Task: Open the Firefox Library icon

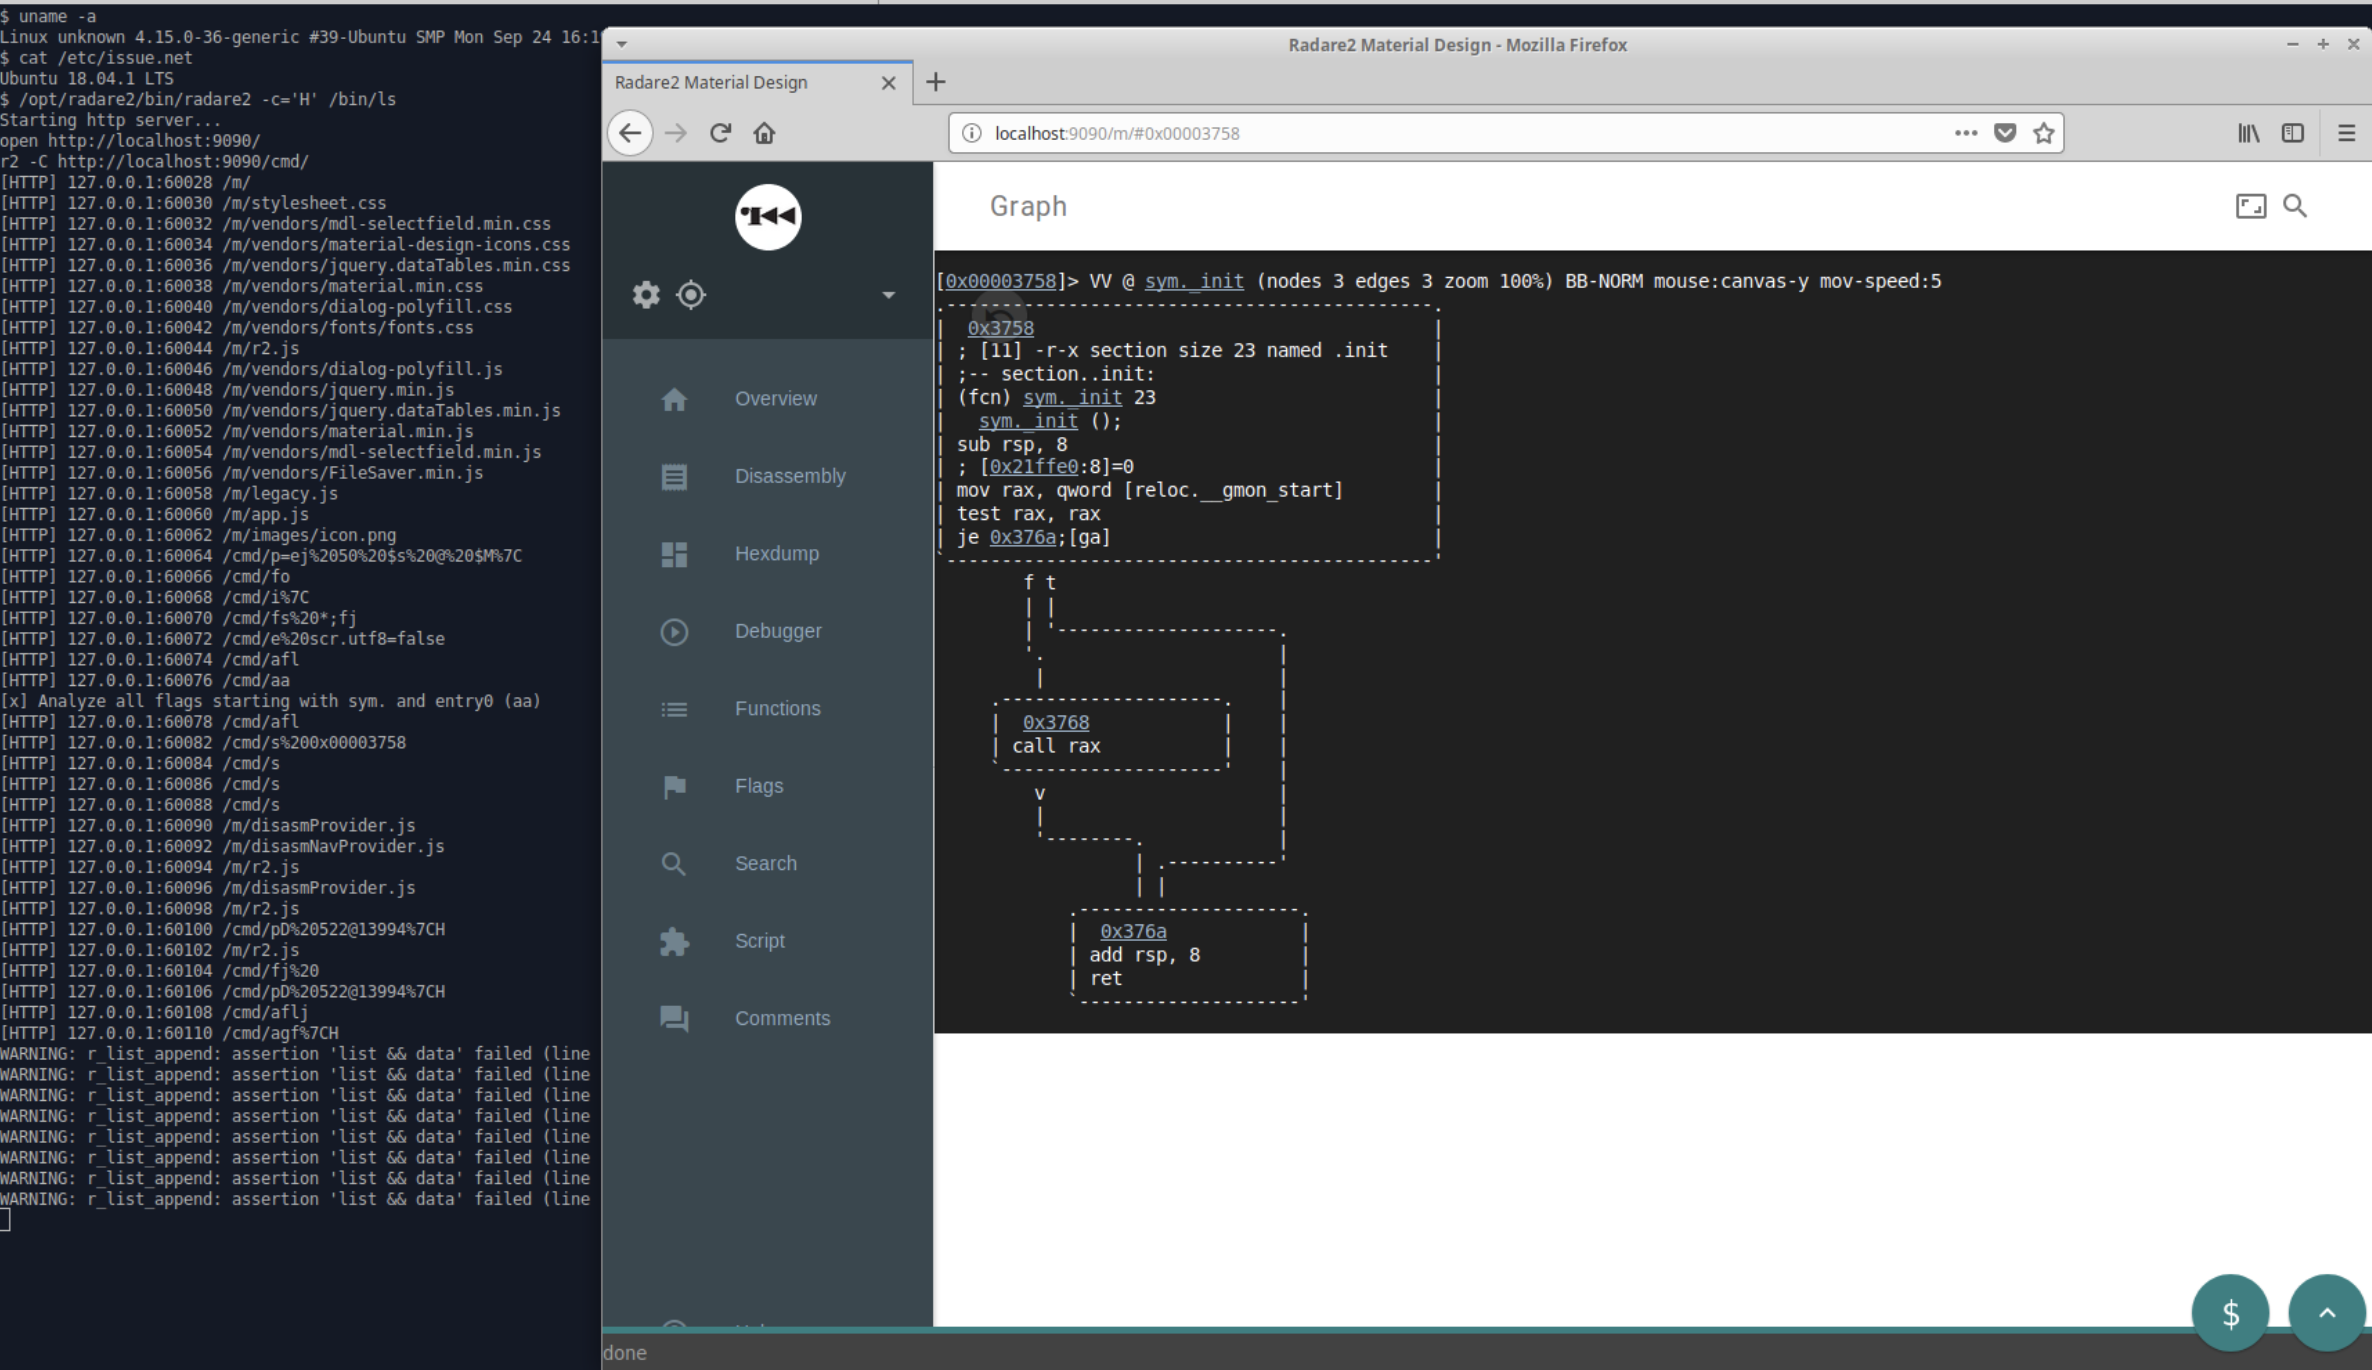Action: tap(2249, 133)
